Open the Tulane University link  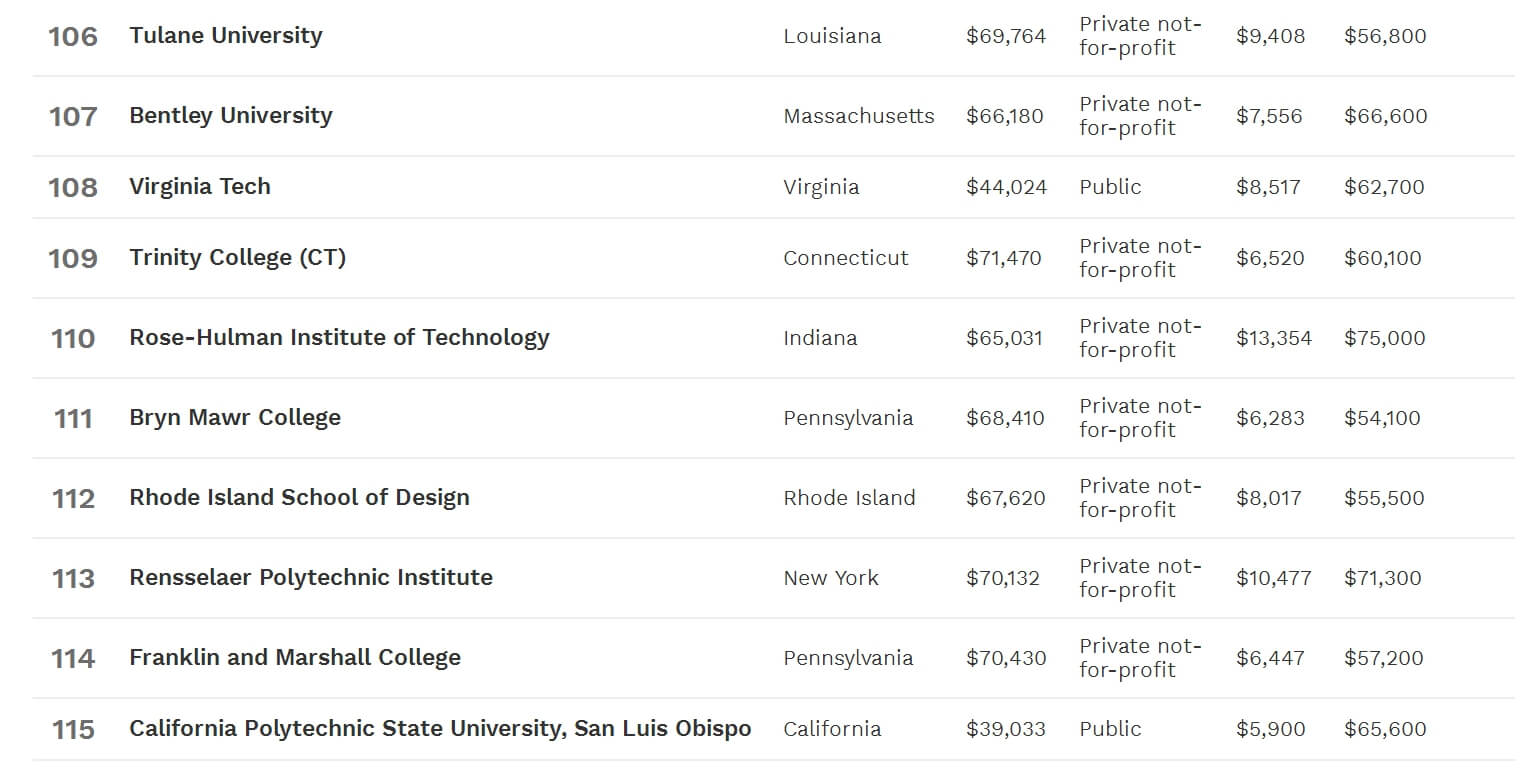(226, 36)
